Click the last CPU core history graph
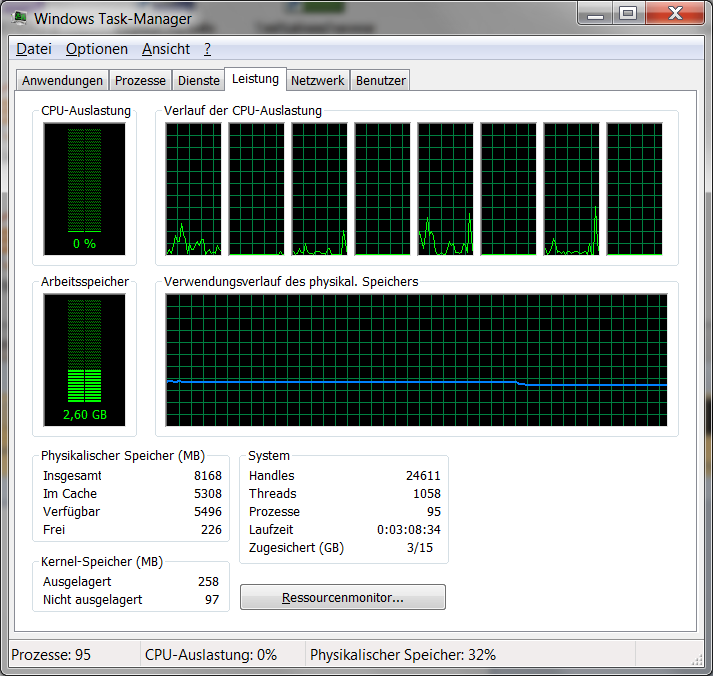 click(634, 189)
